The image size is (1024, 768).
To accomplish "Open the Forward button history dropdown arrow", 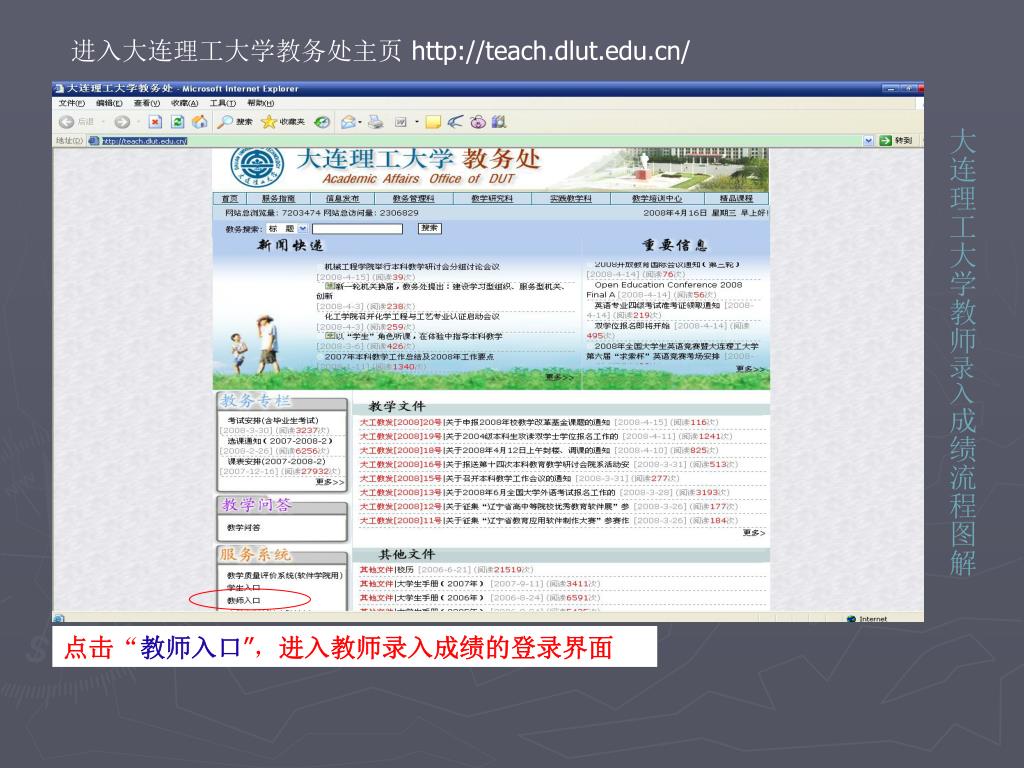I will click(x=137, y=122).
